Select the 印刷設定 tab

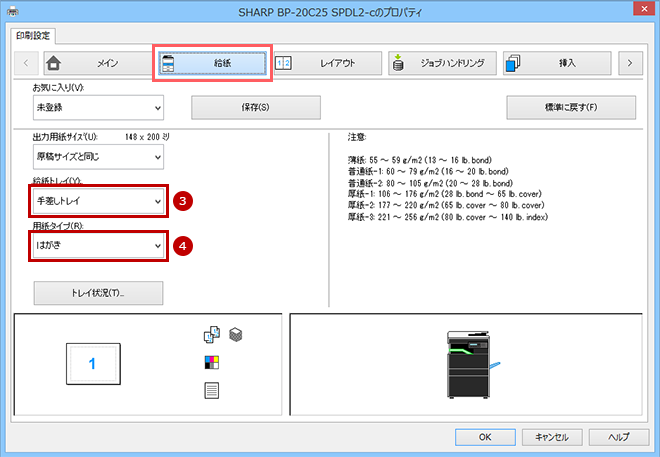[x=33, y=36]
